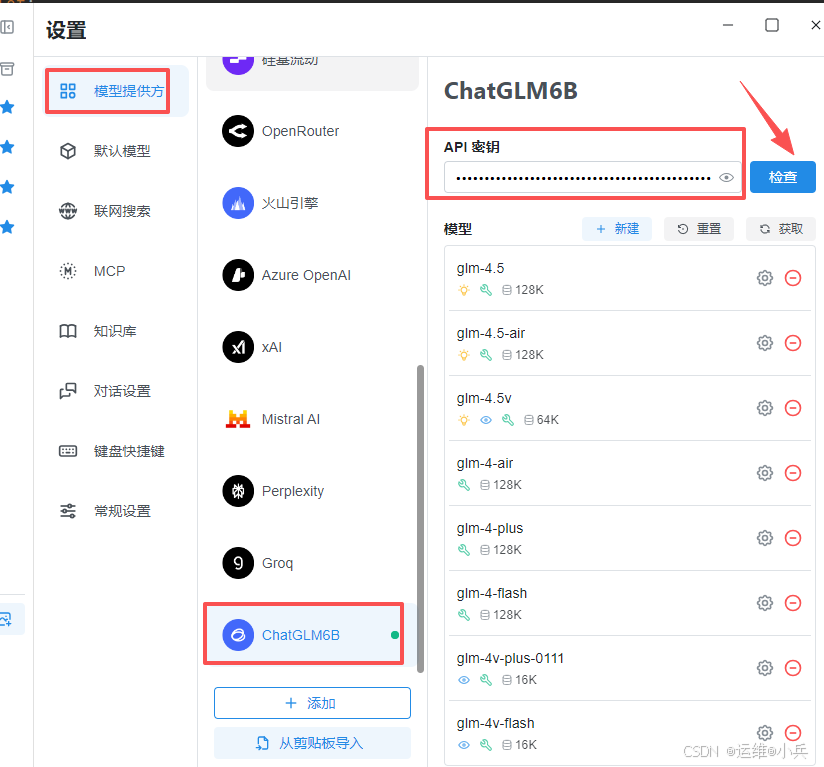Screen dimensions: 824x767
Task: Remove glm-4-plus with the minus button
Action: [794, 538]
